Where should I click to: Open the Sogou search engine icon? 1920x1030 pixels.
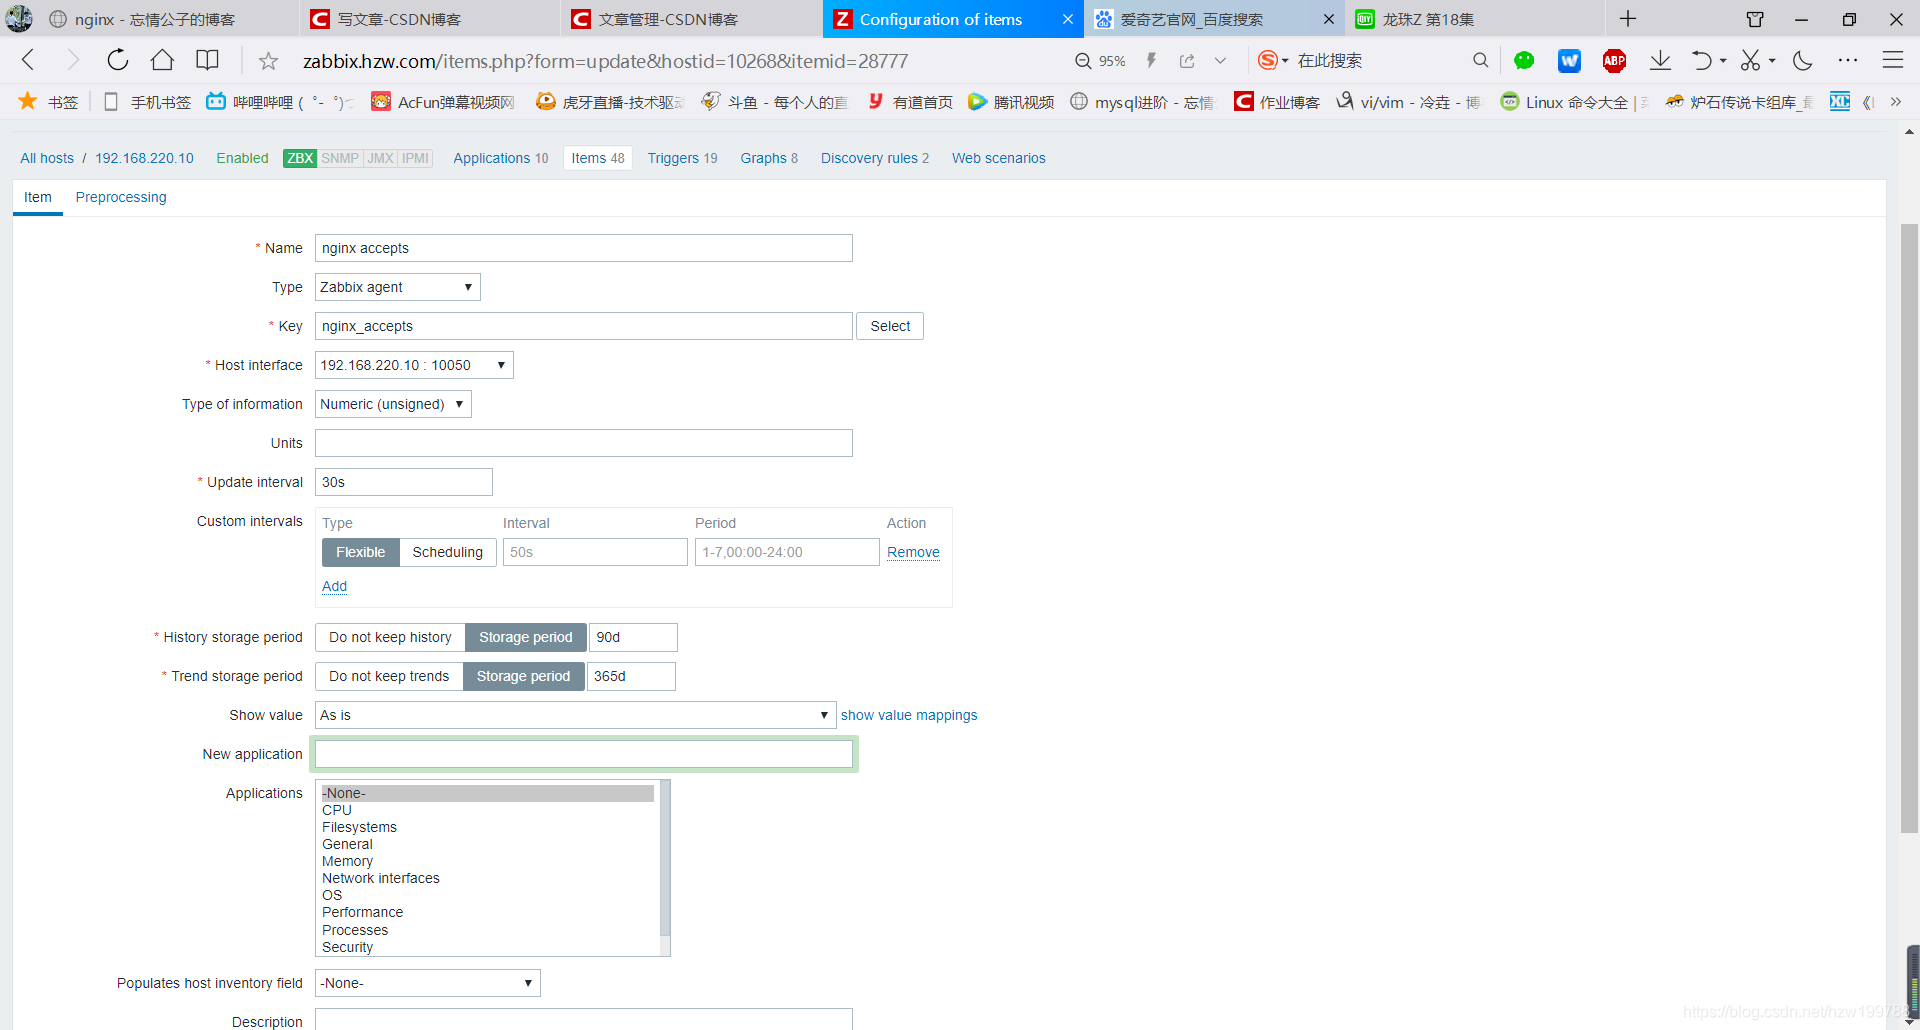point(1266,60)
